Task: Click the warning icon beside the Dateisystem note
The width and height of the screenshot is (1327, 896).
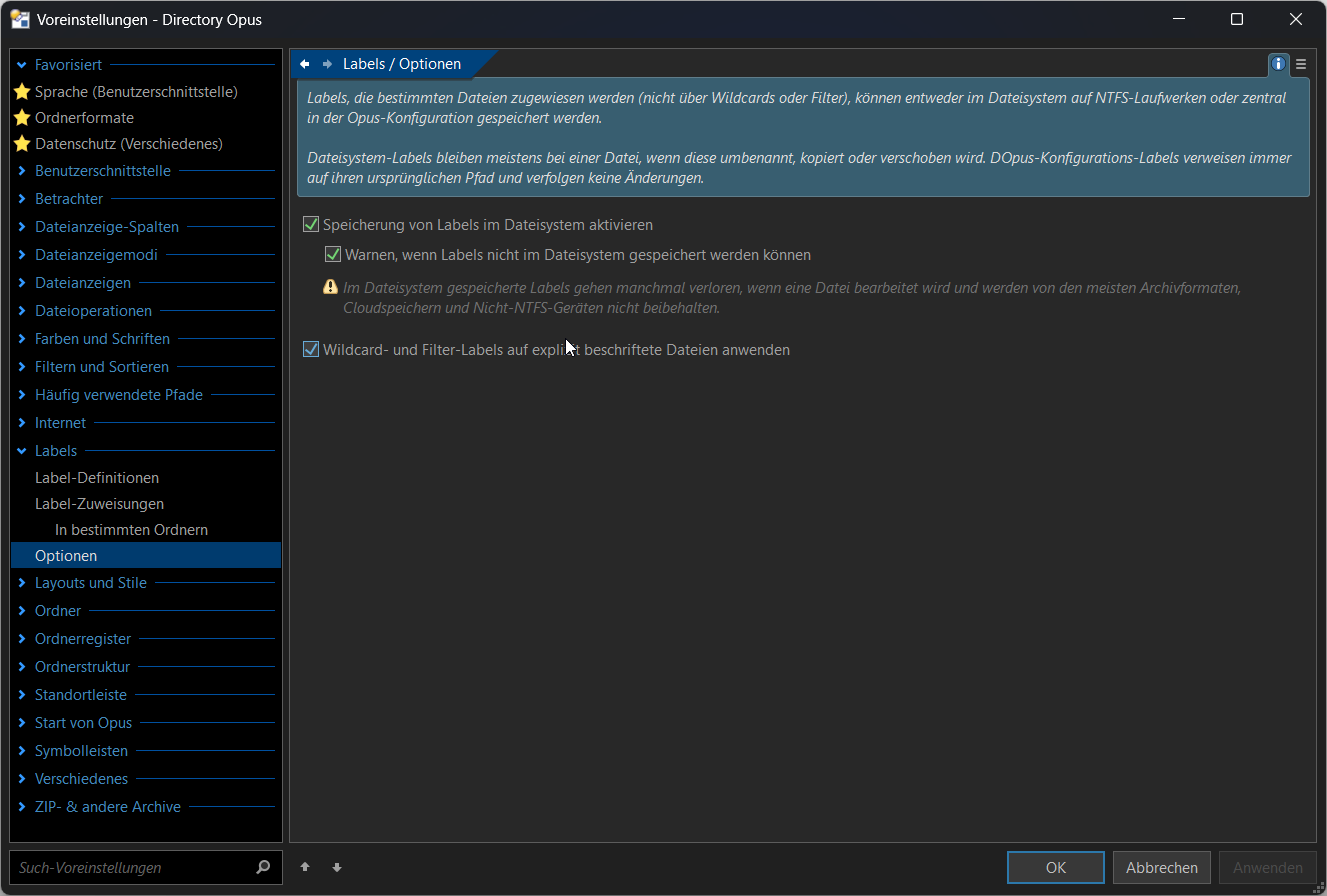Action: [331, 287]
